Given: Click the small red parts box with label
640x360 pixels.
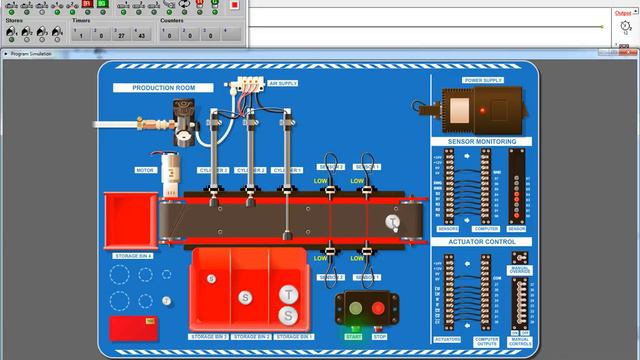Looking at the screenshot, I should pos(133,329).
